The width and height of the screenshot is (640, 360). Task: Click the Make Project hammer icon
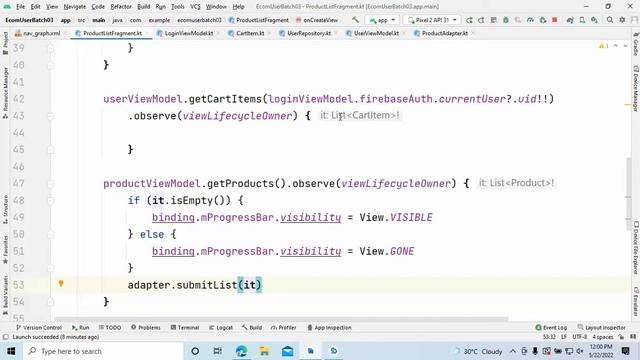coord(356,20)
